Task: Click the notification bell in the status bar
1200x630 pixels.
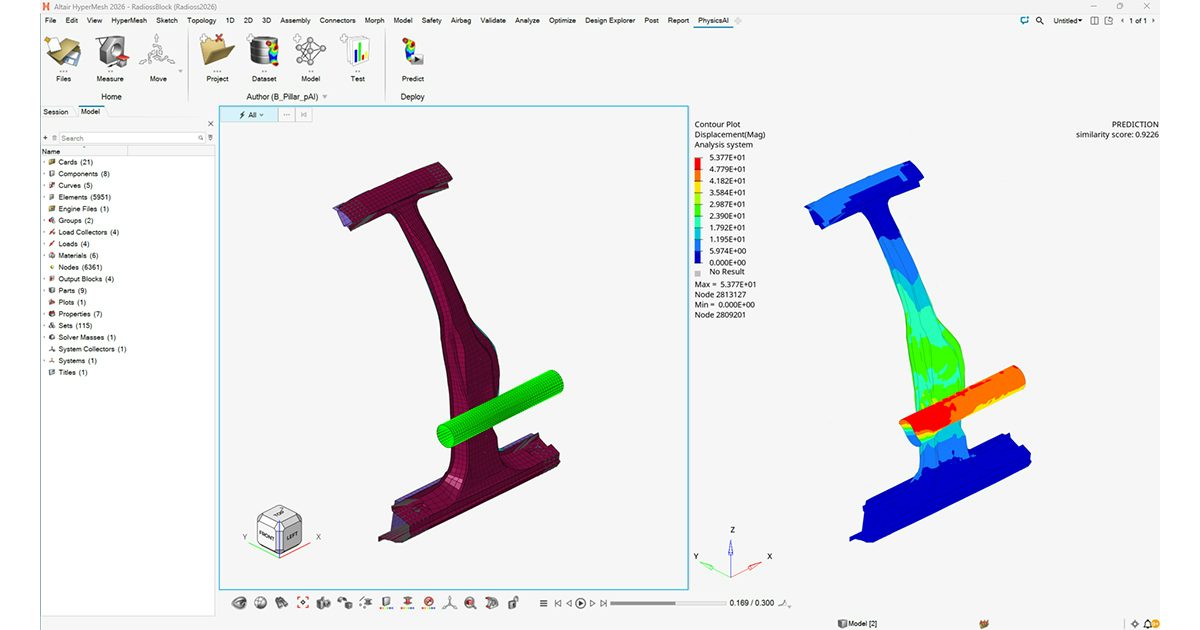Action: (x=1149, y=624)
